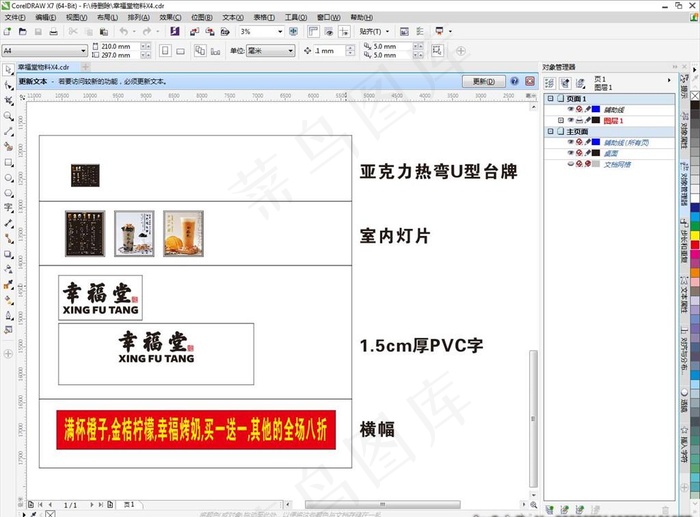Open the 位图(B) menu

click(202, 17)
